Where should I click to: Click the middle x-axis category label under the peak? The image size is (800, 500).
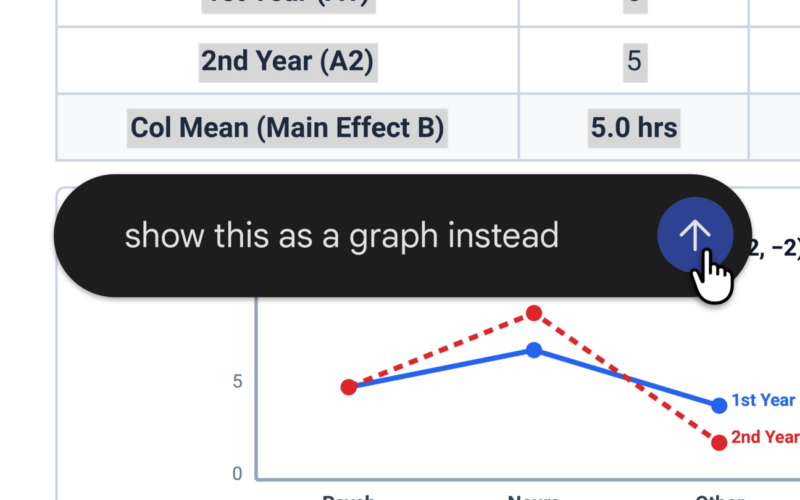534,497
